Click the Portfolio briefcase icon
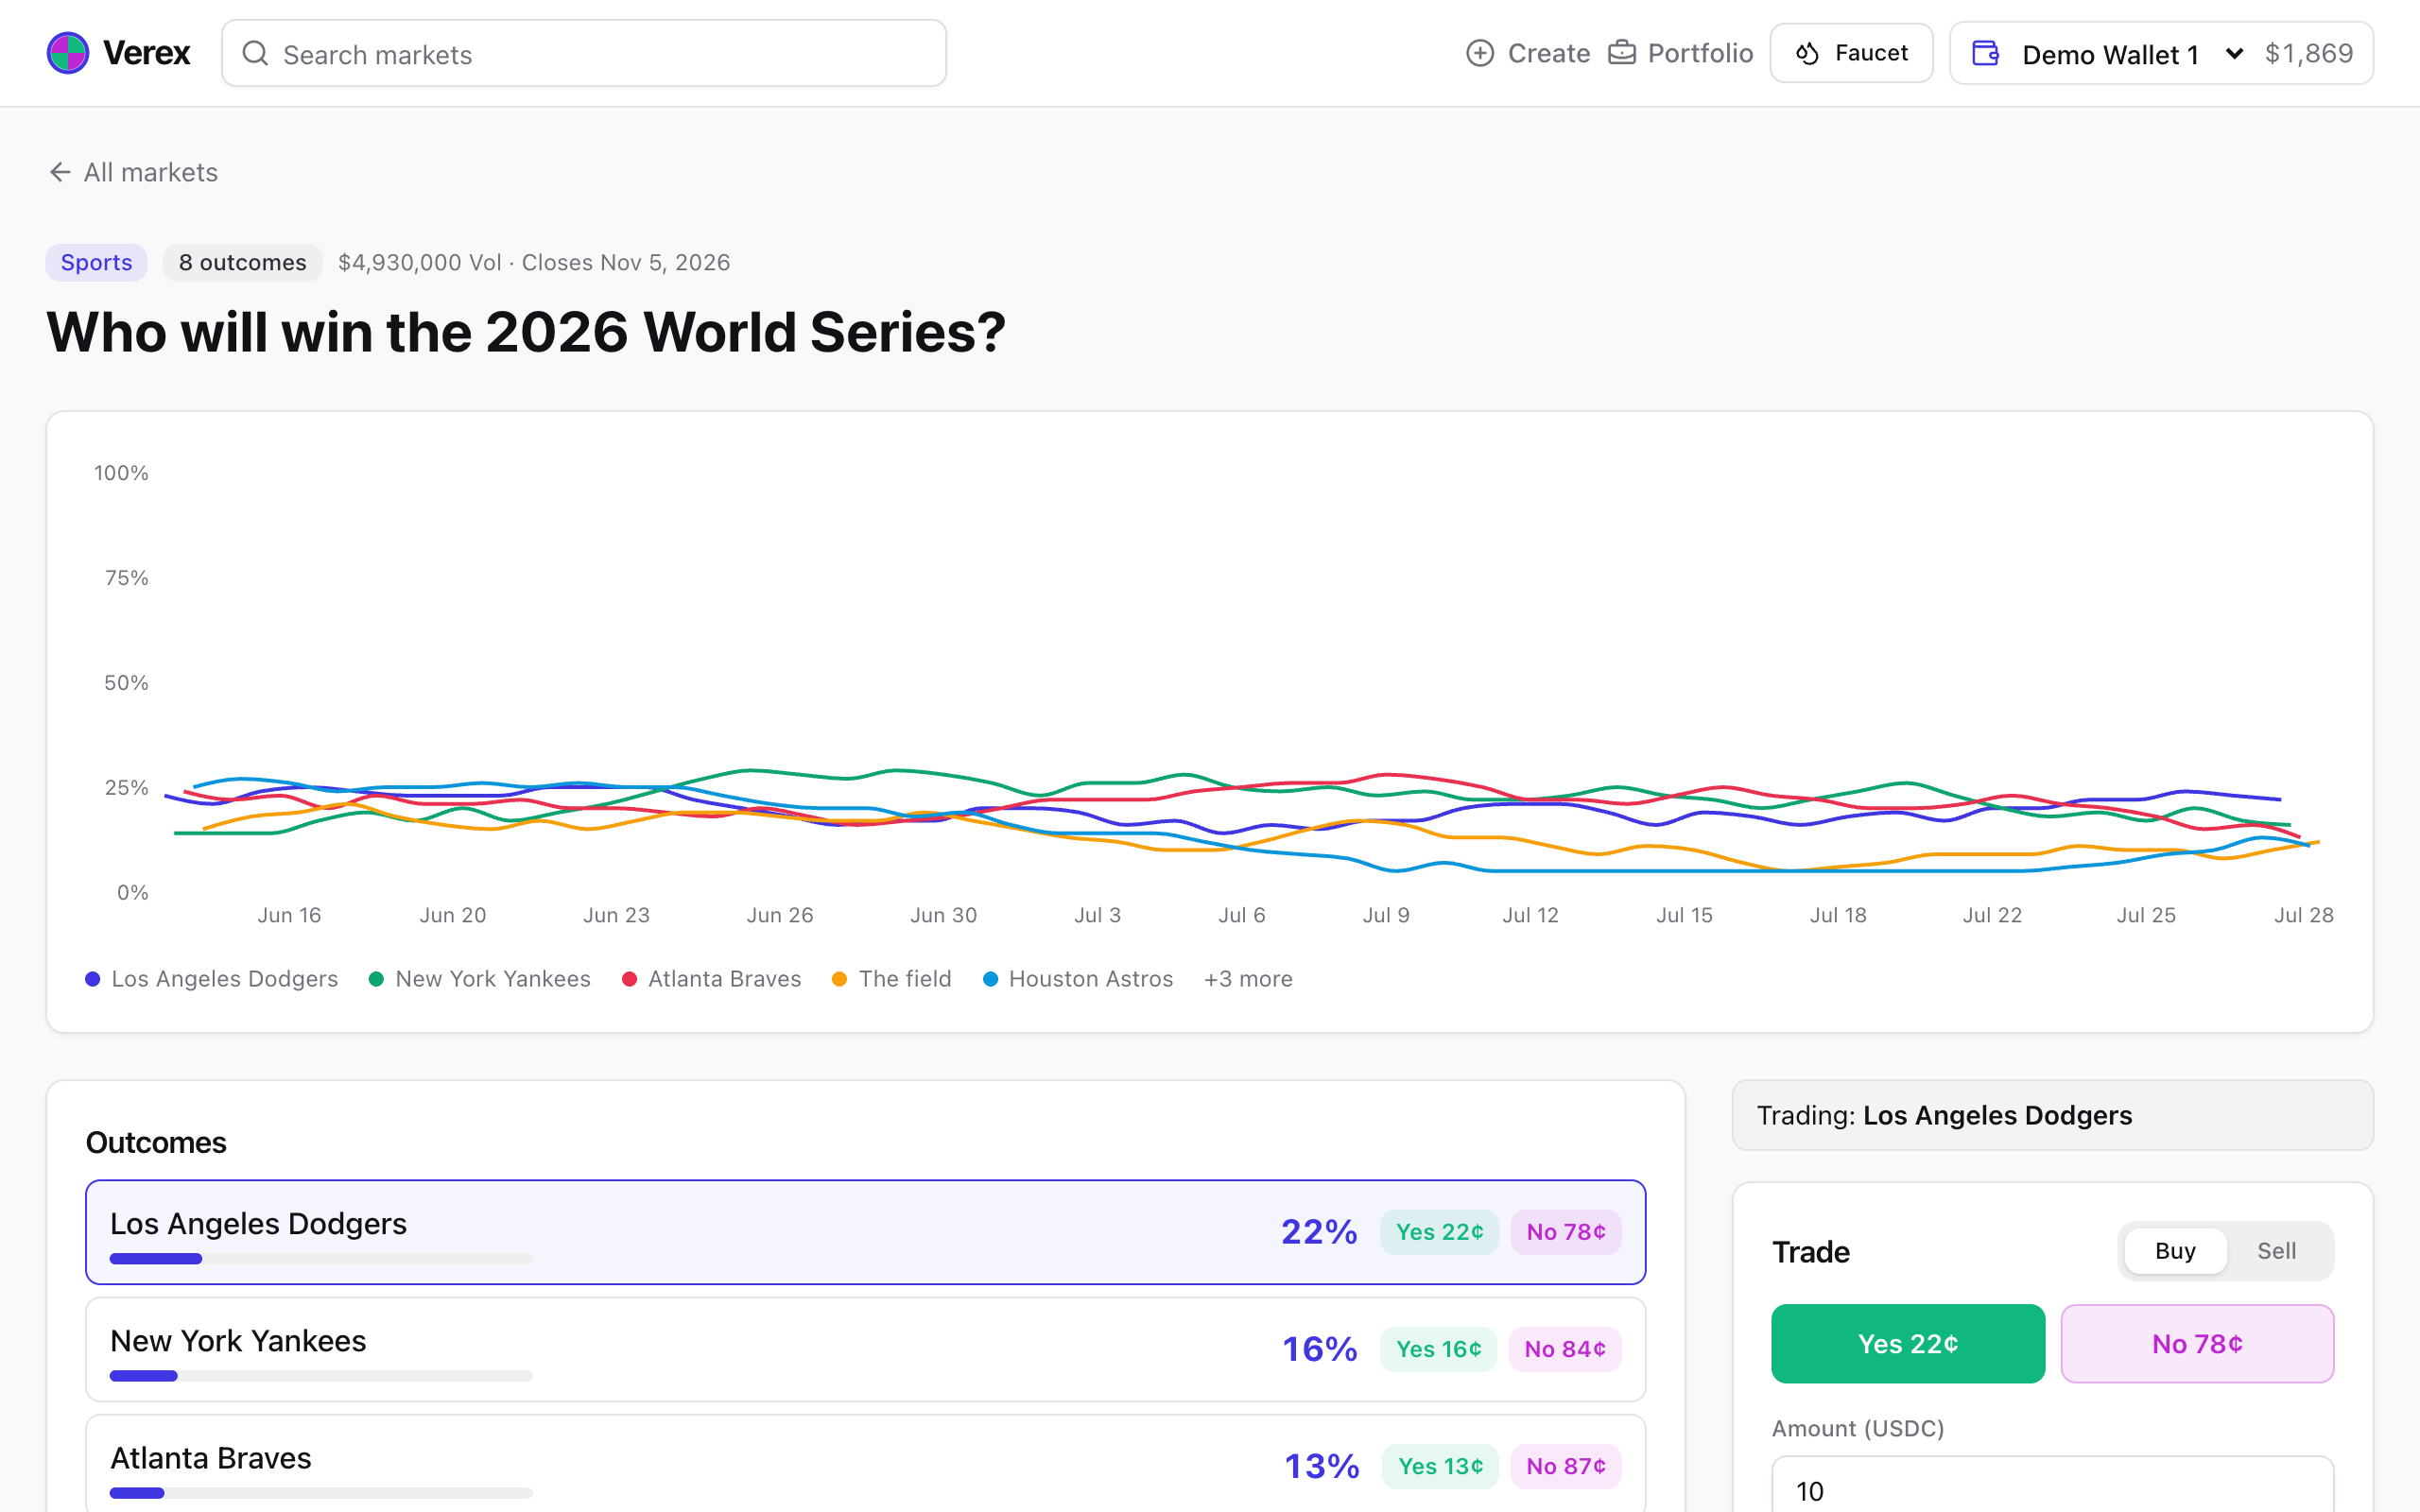 tap(1622, 53)
